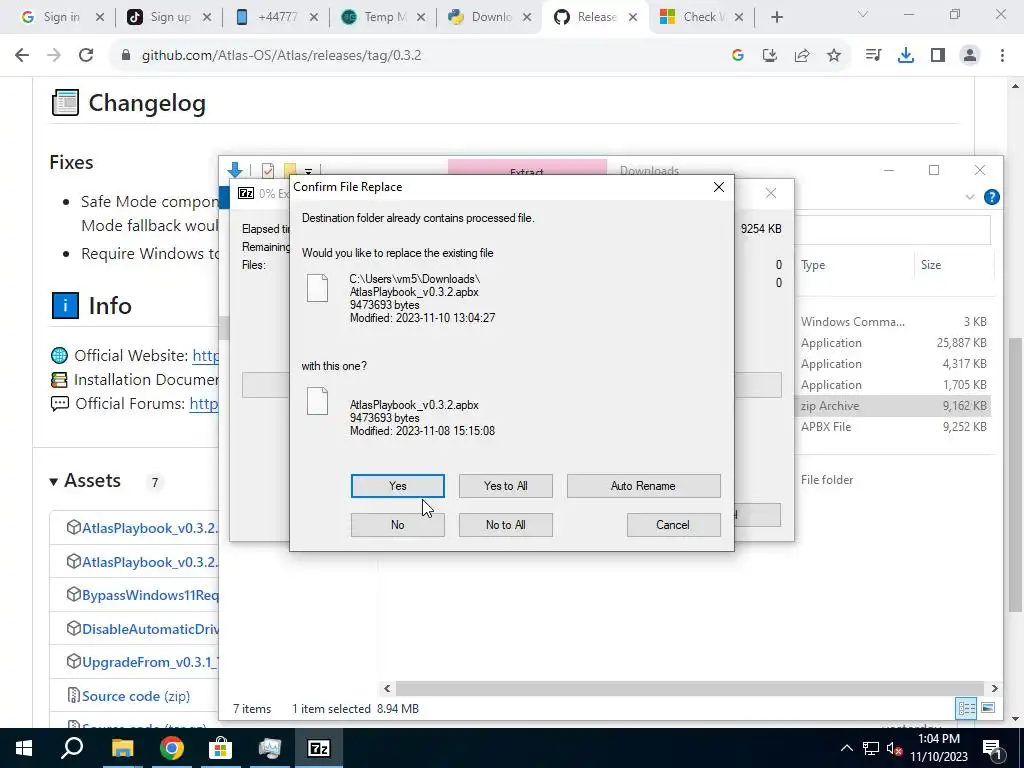
Task: Open Windows Start menu
Action: point(24,748)
